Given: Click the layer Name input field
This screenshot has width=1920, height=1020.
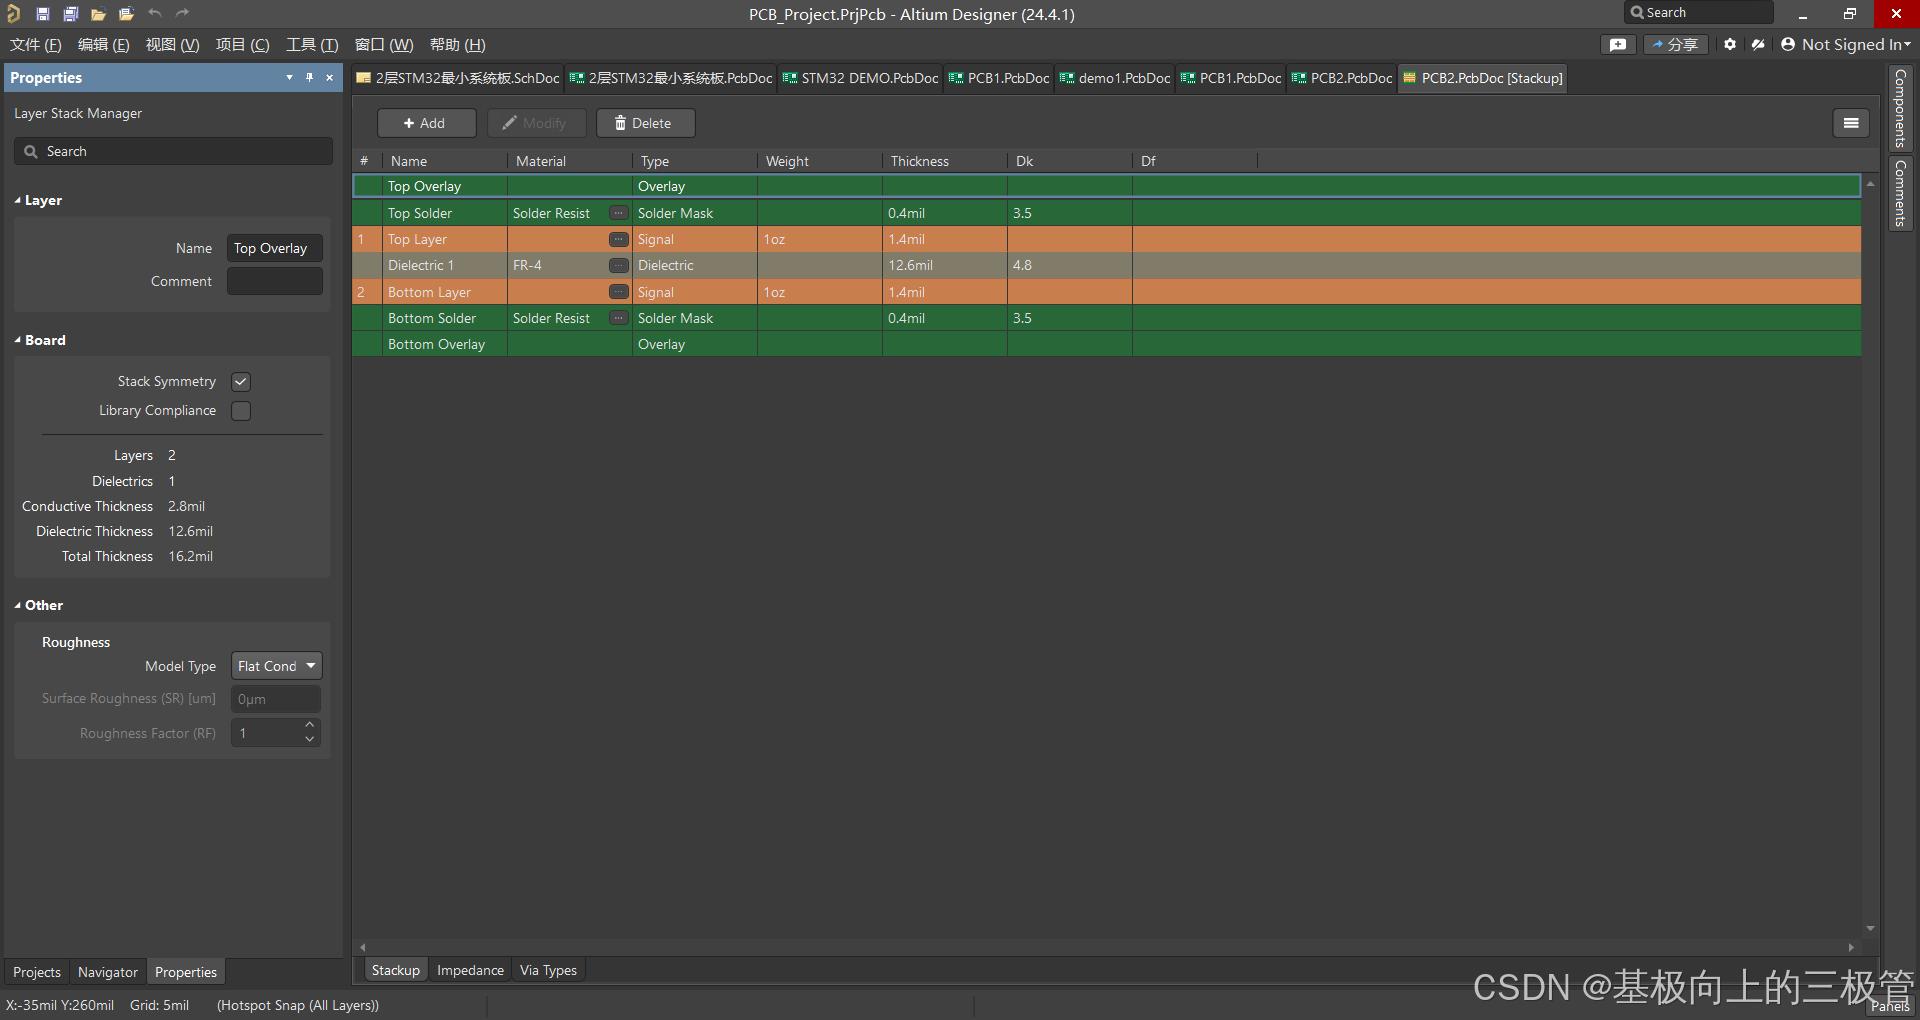Looking at the screenshot, I should 275,248.
